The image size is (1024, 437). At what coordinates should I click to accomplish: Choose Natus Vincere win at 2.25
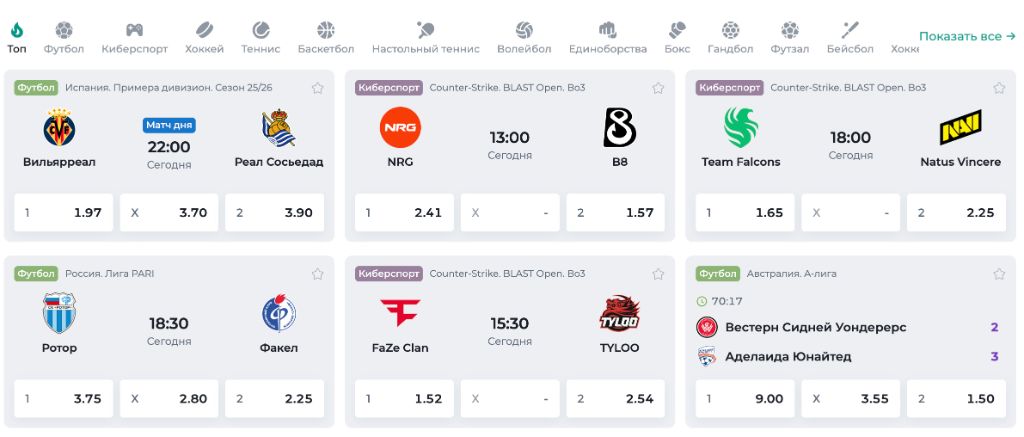[956, 213]
